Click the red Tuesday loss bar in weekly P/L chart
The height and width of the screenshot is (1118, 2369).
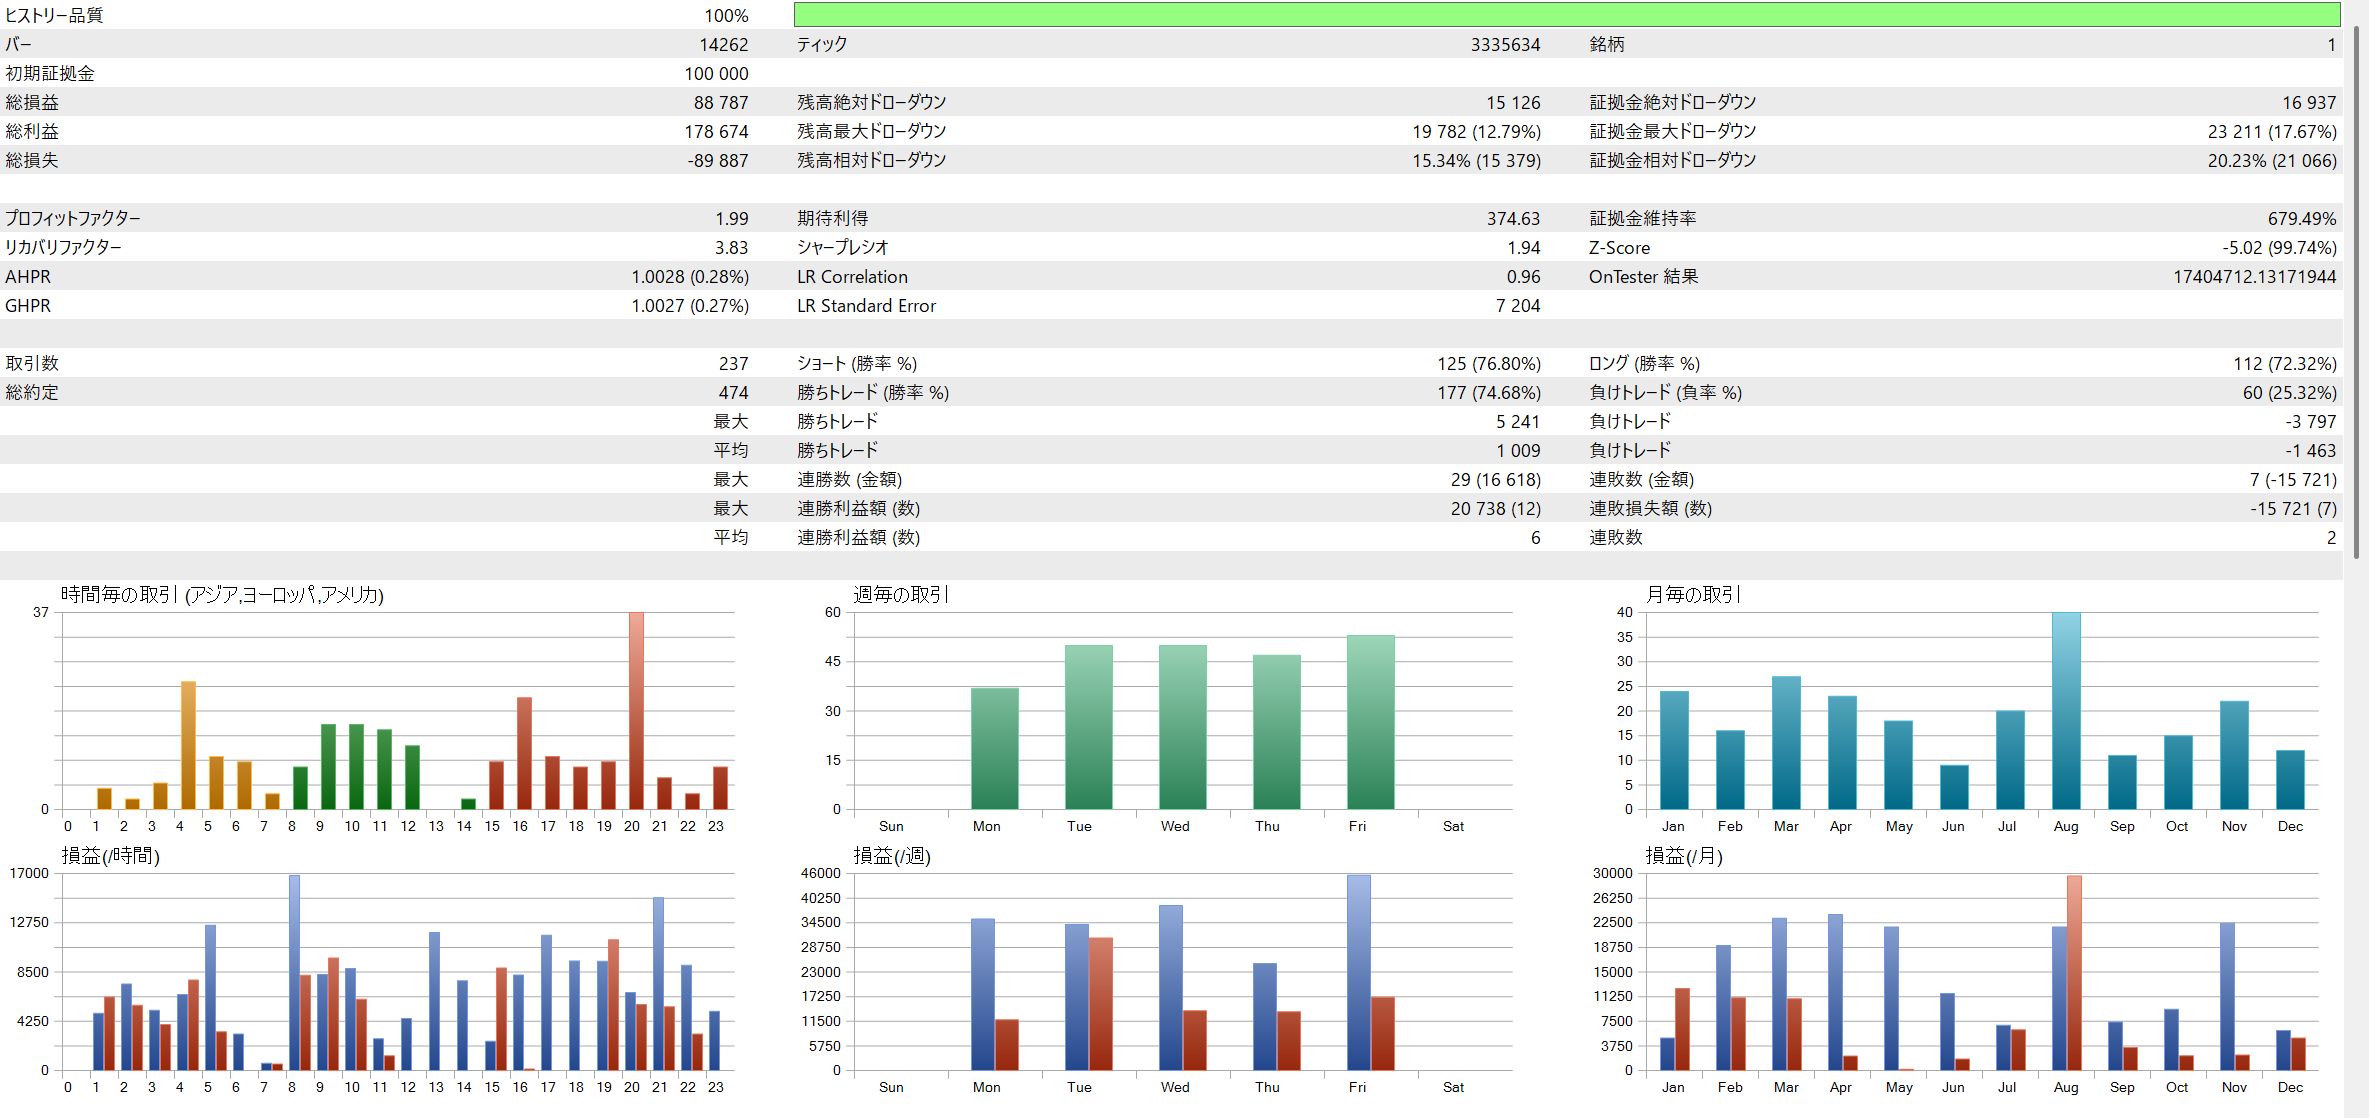pyautogui.click(x=1101, y=1003)
